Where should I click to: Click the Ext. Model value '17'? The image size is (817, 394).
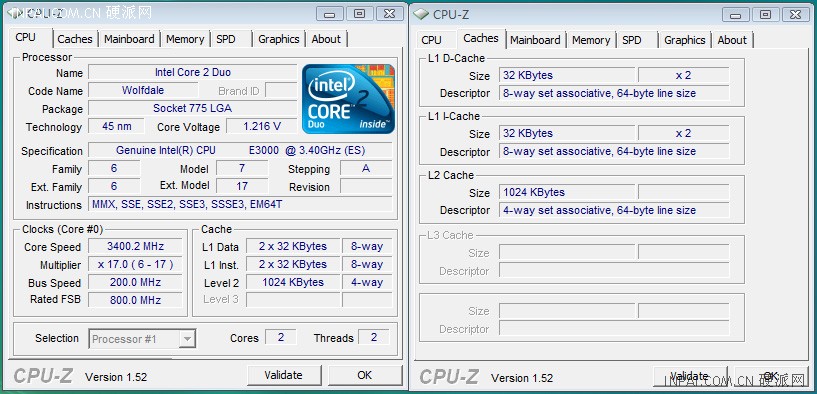(242, 186)
